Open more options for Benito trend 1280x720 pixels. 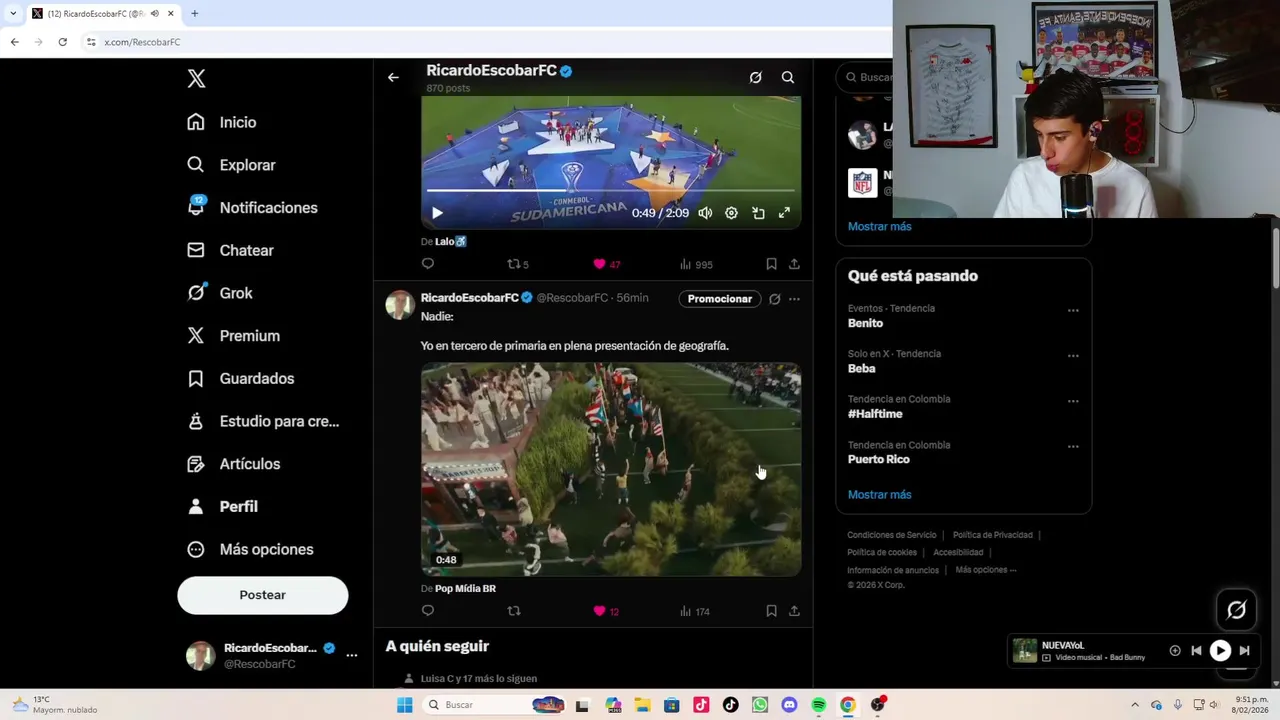(1073, 310)
